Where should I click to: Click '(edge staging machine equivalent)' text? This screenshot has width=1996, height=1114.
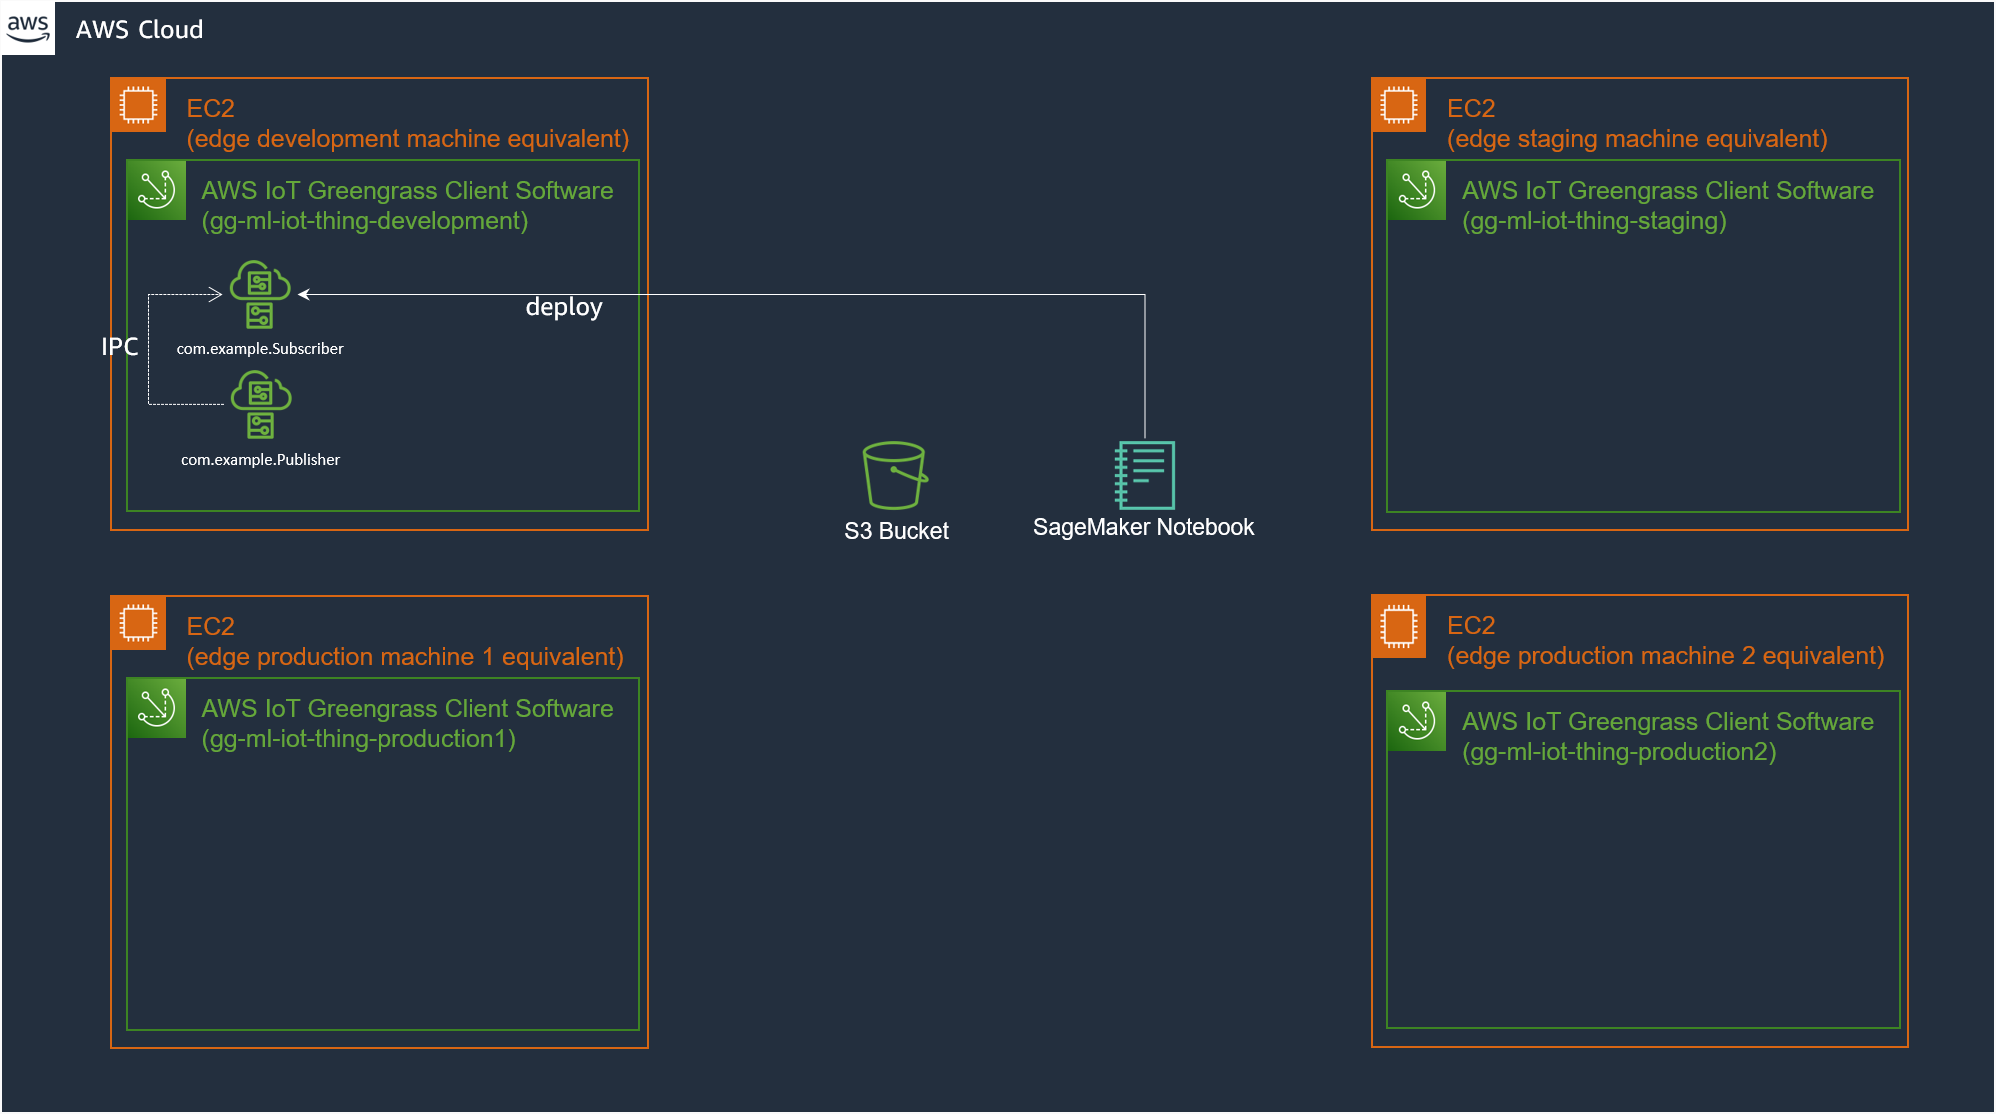click(1637, 139)
